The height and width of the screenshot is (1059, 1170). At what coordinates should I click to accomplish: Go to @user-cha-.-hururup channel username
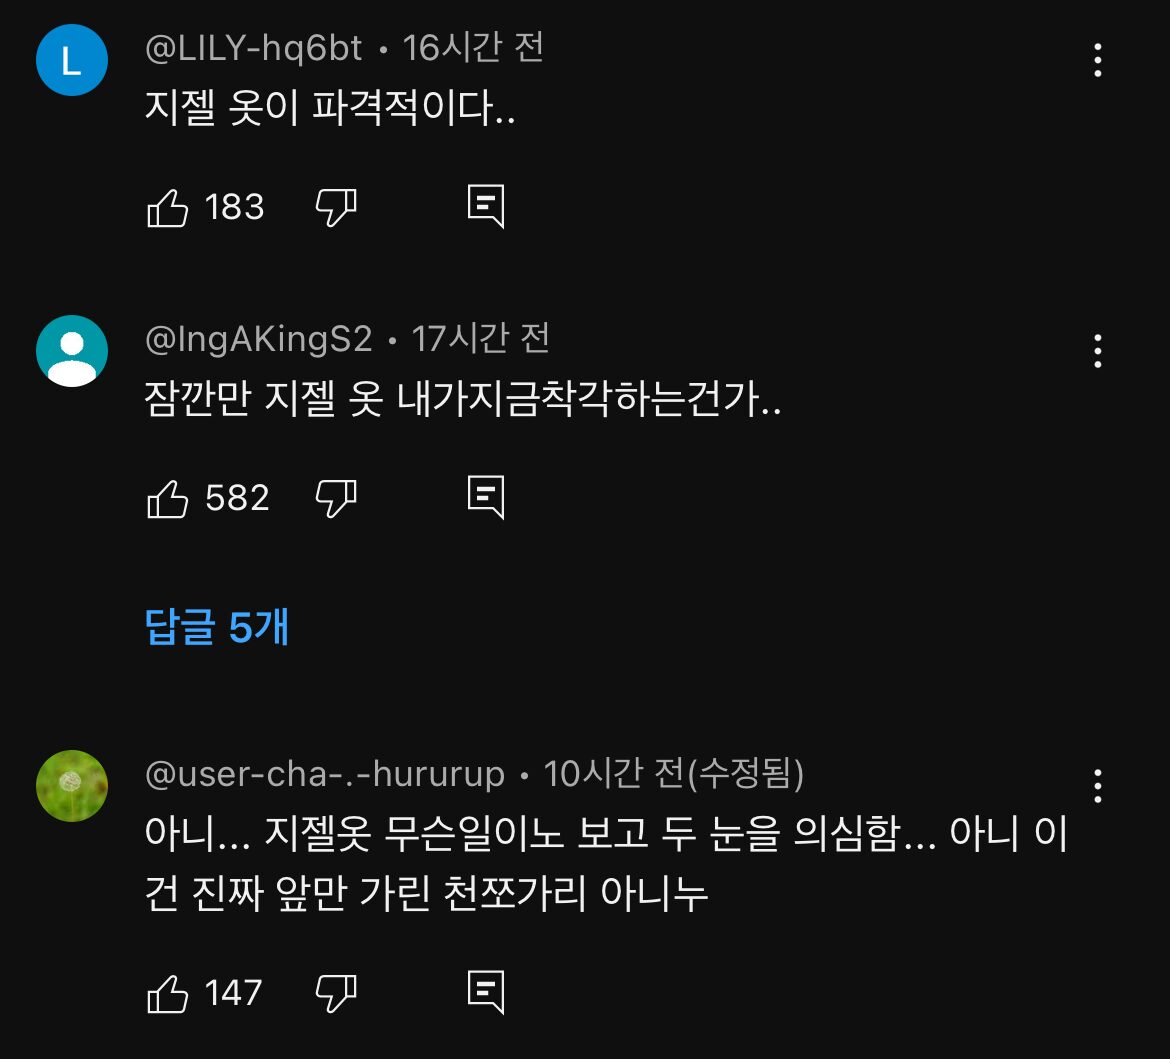(x=325, y=774)
